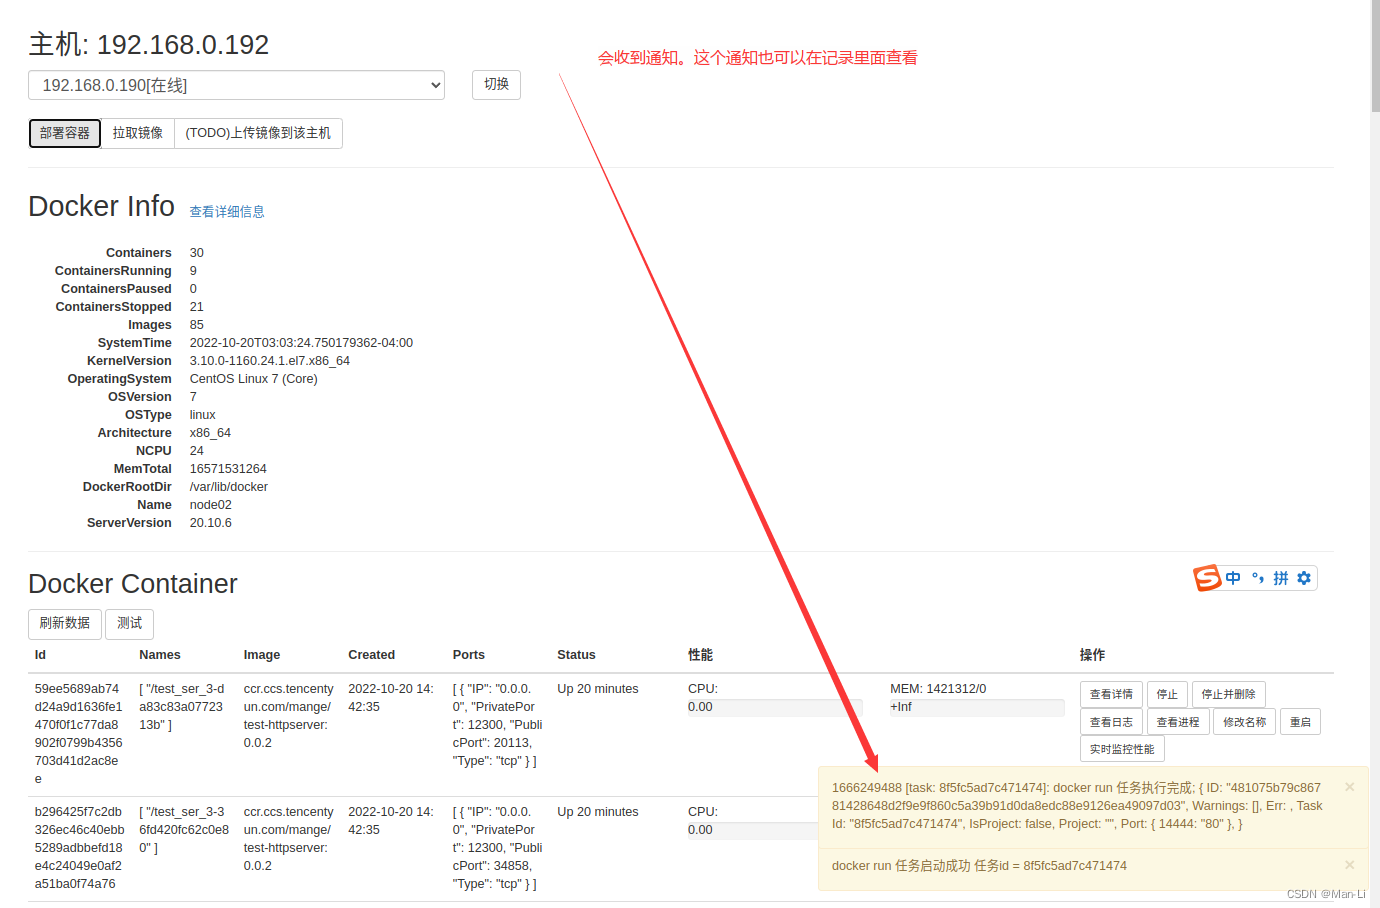
Task: Click the KernelVersion value '3.10.0-1160.24.1.el7.x86_64'
Action: pyautogui.click(x=270, y=361)
